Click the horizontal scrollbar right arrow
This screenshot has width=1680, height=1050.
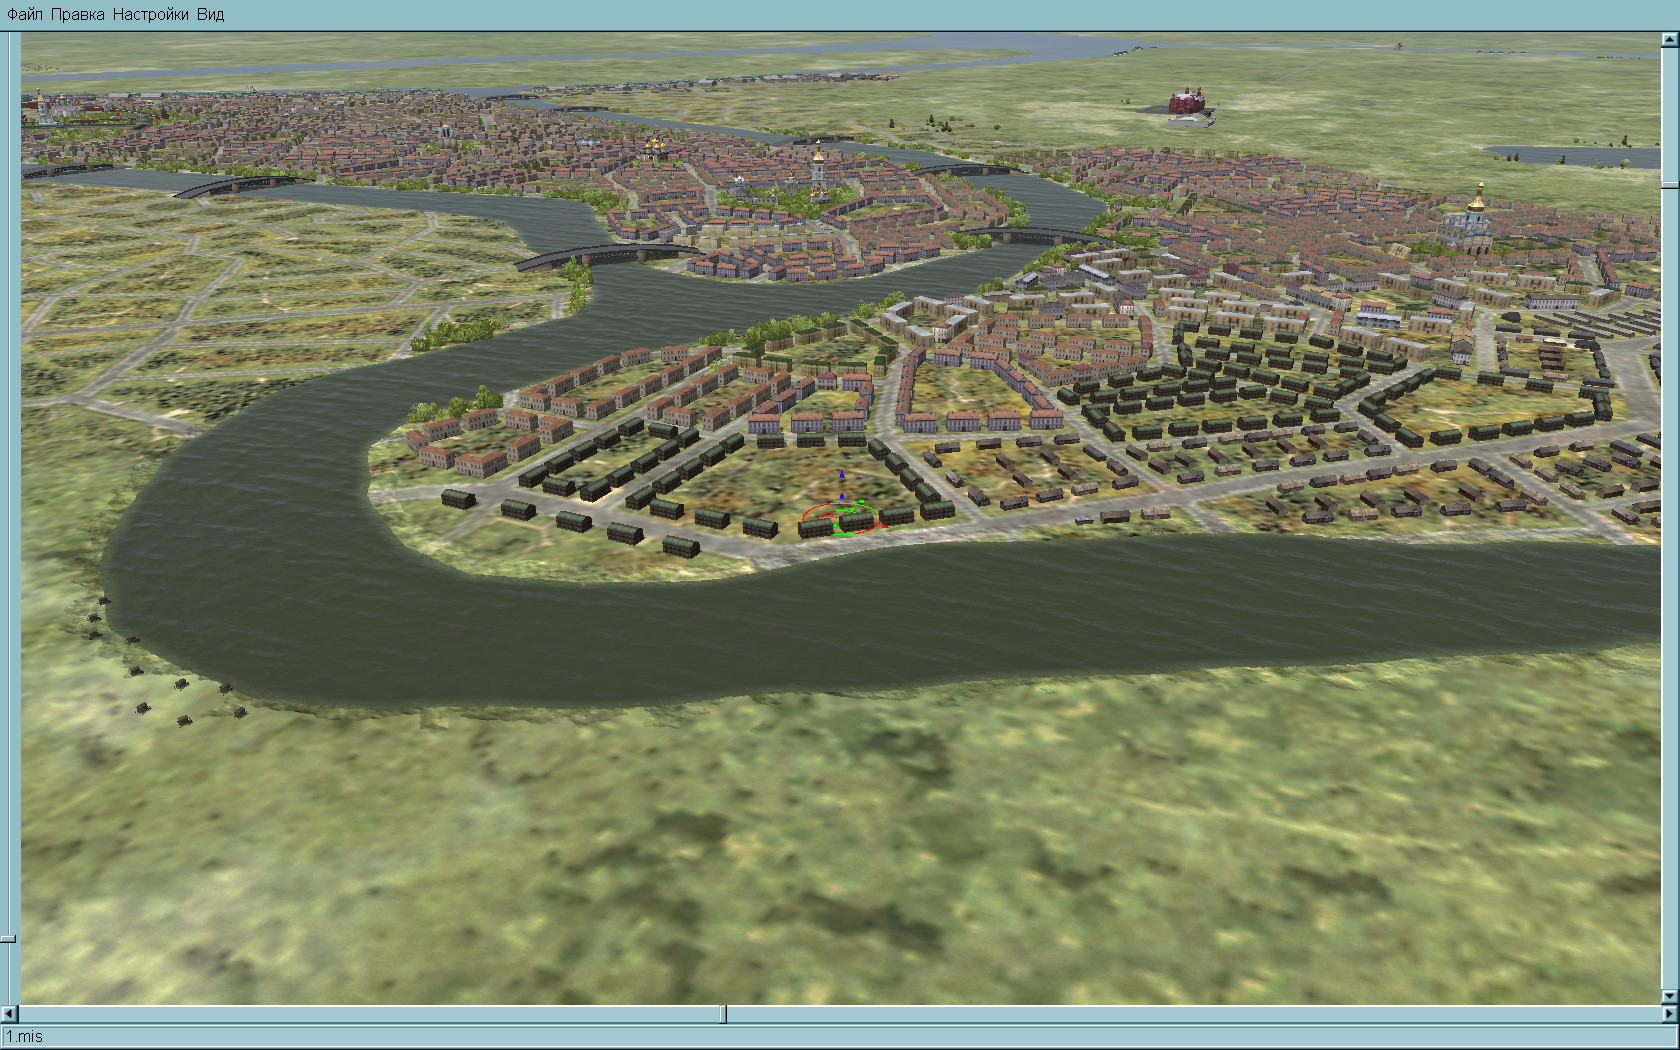[1669, 1014]
